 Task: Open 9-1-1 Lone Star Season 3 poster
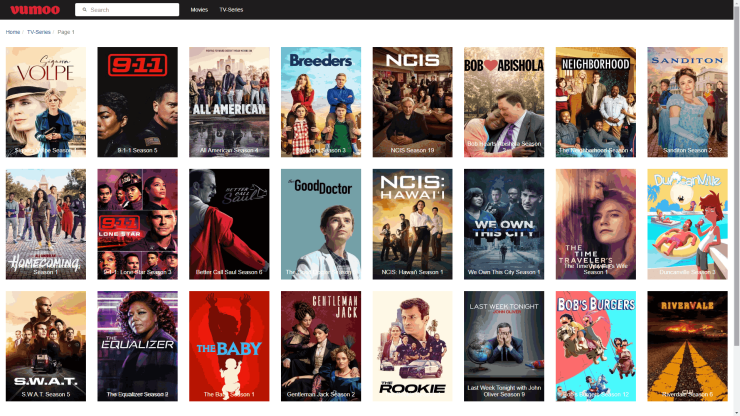(138, 224)
